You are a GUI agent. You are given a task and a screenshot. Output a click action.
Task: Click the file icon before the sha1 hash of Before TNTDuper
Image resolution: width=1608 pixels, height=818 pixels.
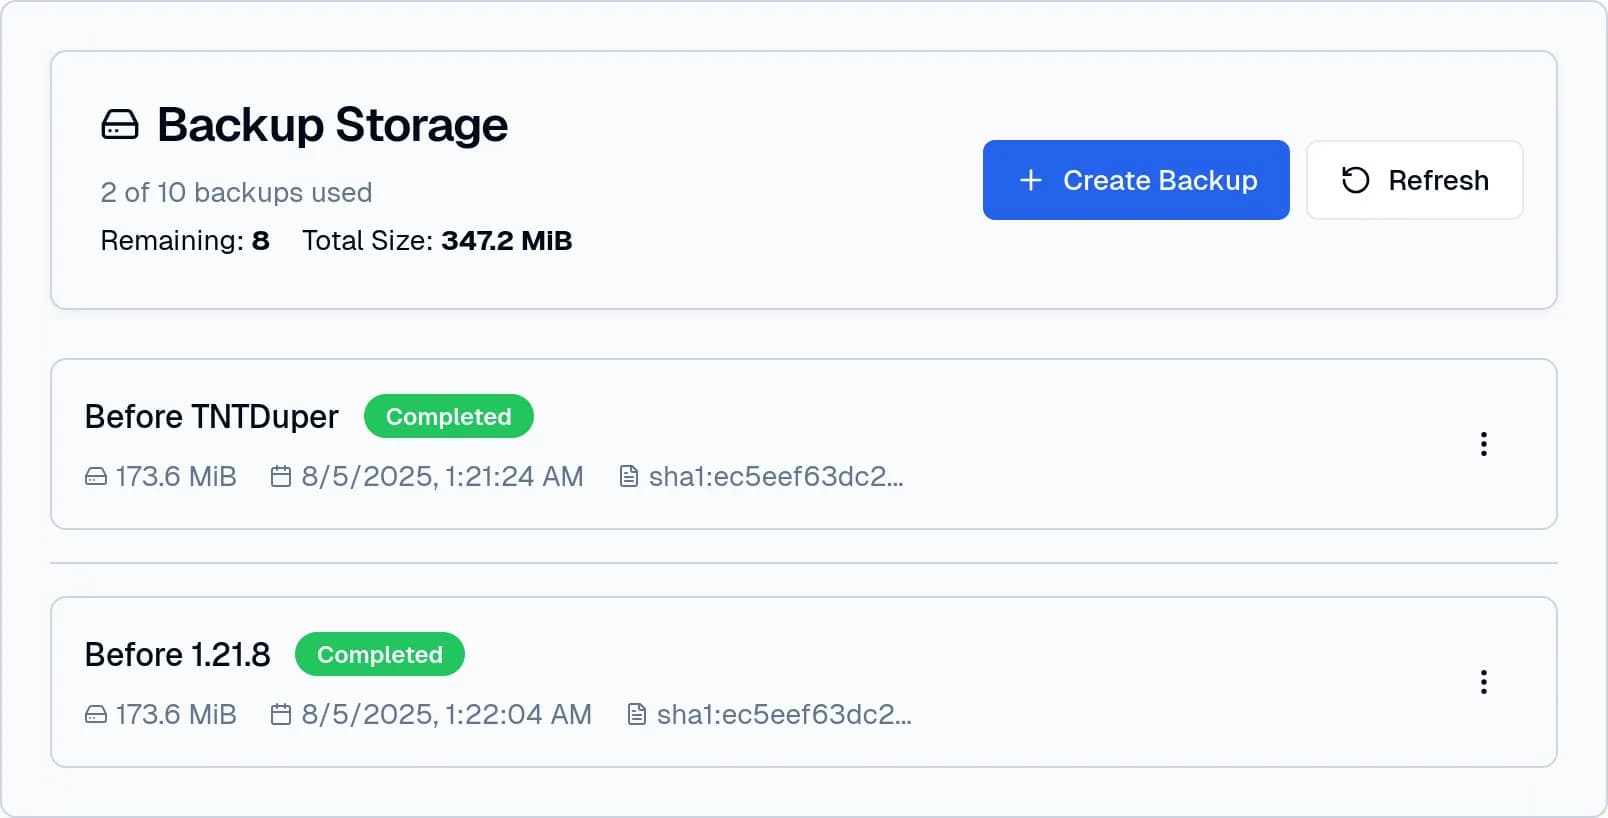[x=628, y=477]
